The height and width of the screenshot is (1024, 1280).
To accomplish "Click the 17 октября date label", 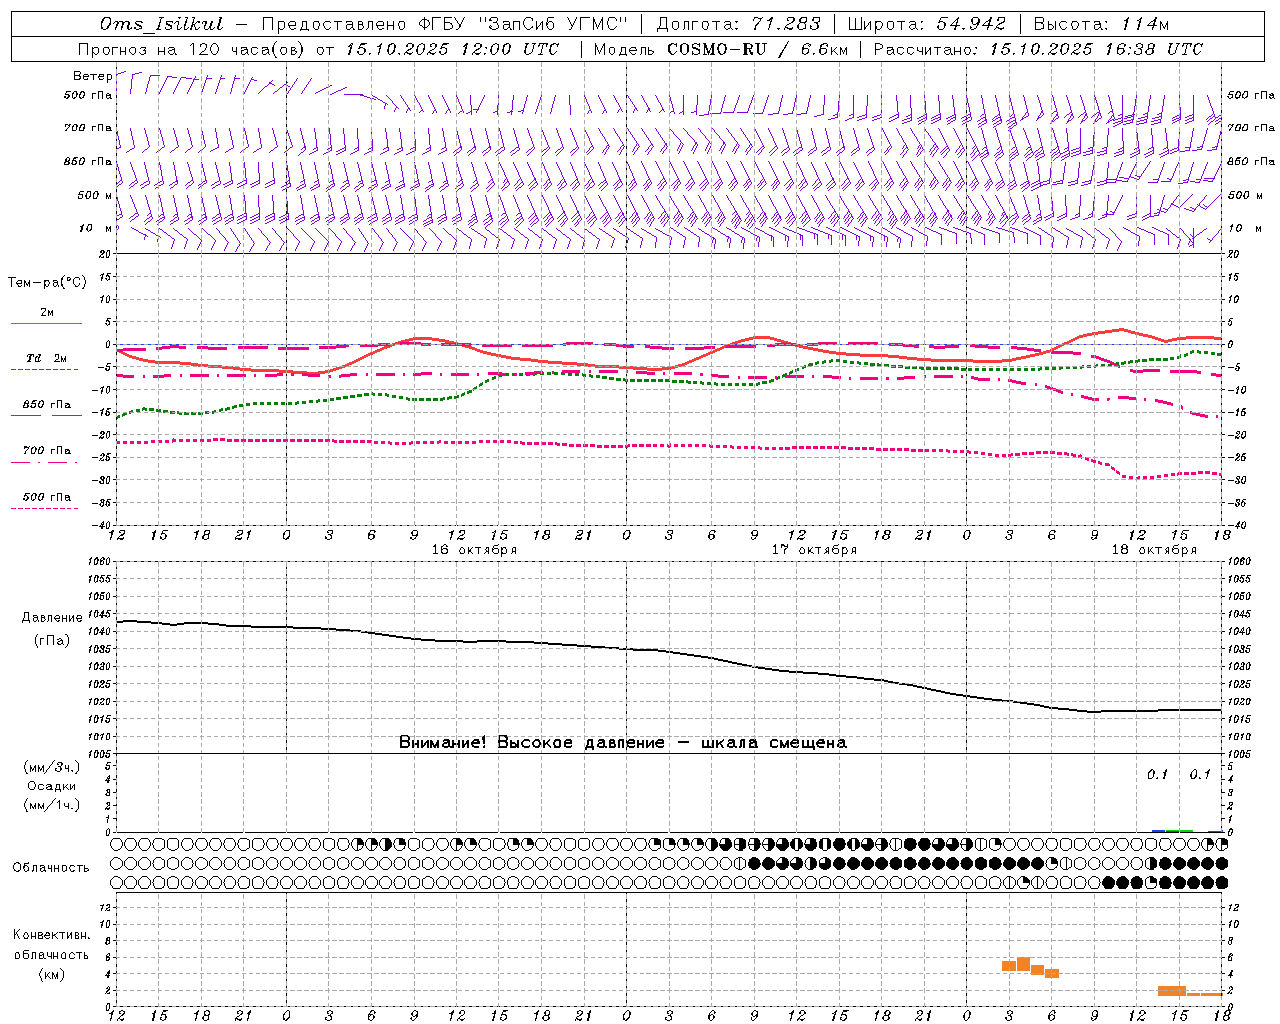I will point(814,550).
